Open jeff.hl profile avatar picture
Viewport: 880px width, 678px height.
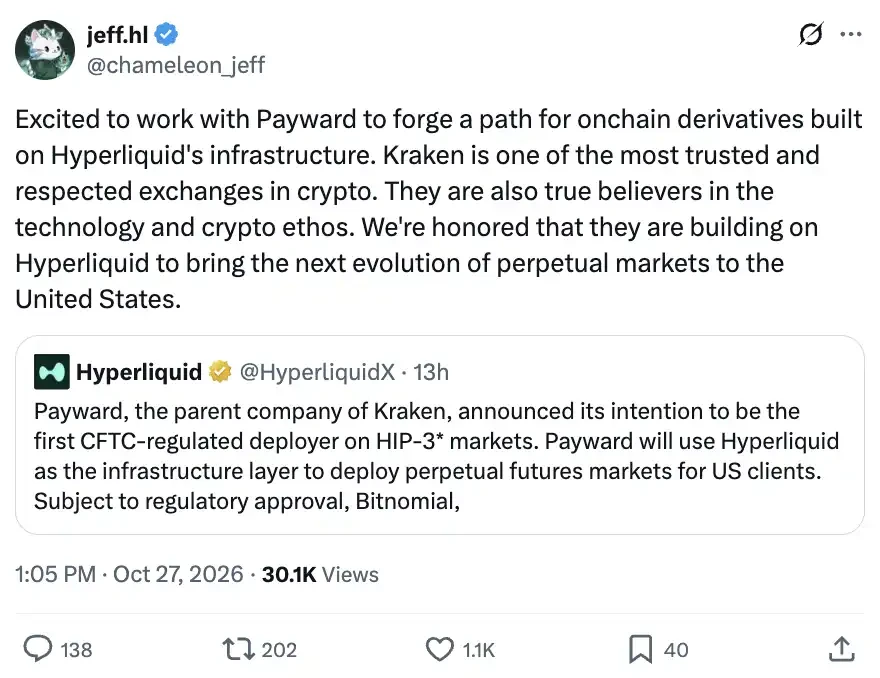point(45,50)
